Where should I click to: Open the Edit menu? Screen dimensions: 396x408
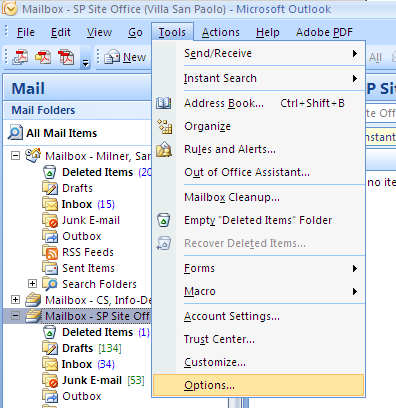pyautogui.click(x=61, y=32)
